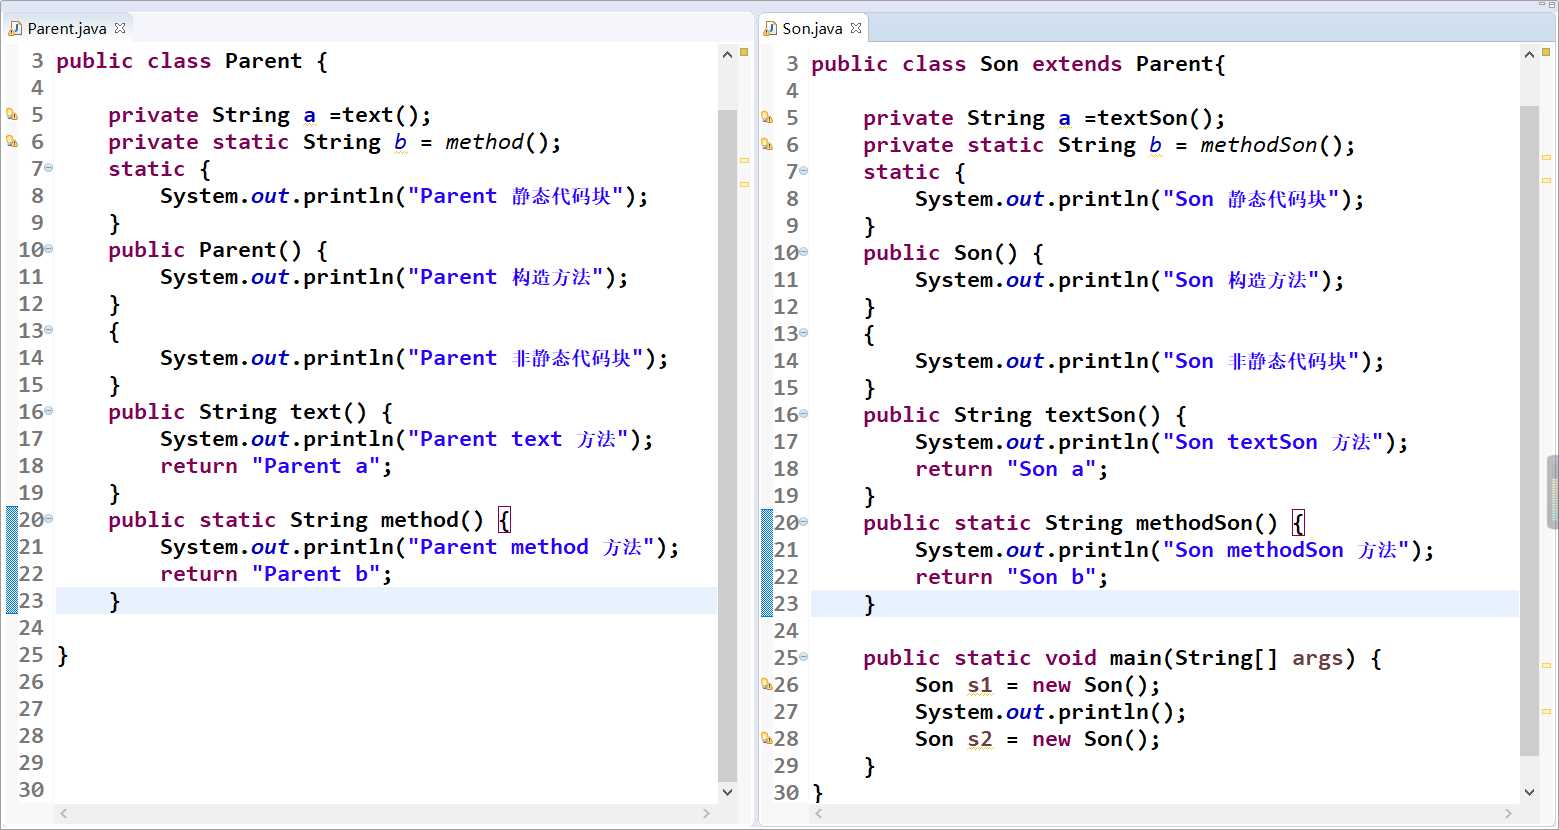Collapse Son() constructor fold at line 10
The height and width of the screenshot is (830, 1559).
(803, 252)
